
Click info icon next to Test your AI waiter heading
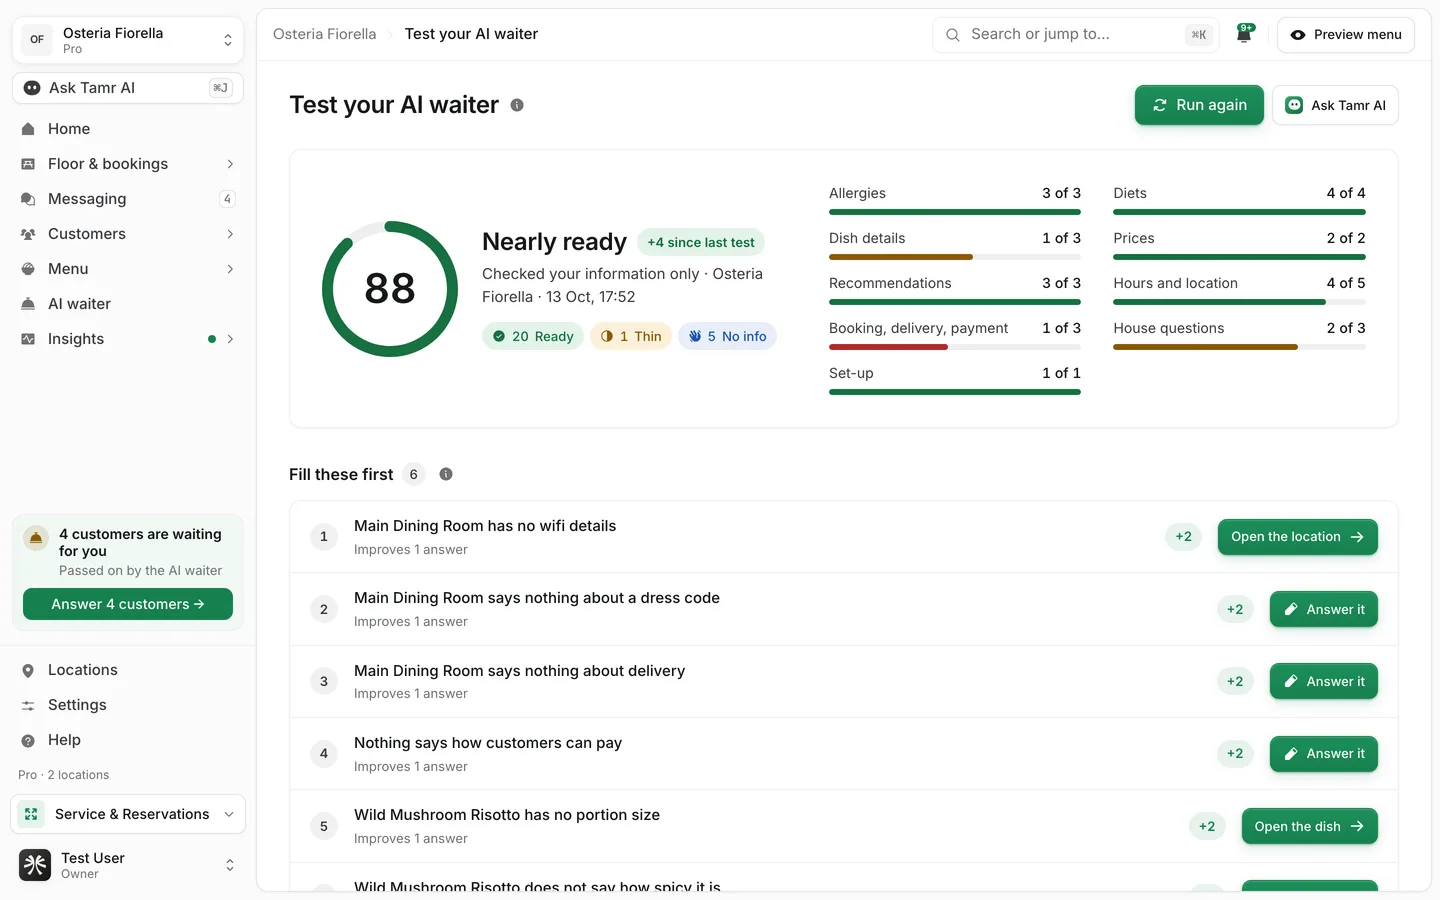click(517, 105)
